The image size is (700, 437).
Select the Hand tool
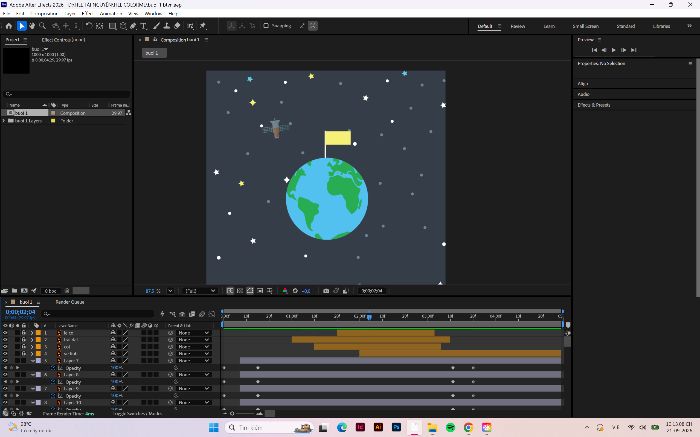[x=32, y=26]
